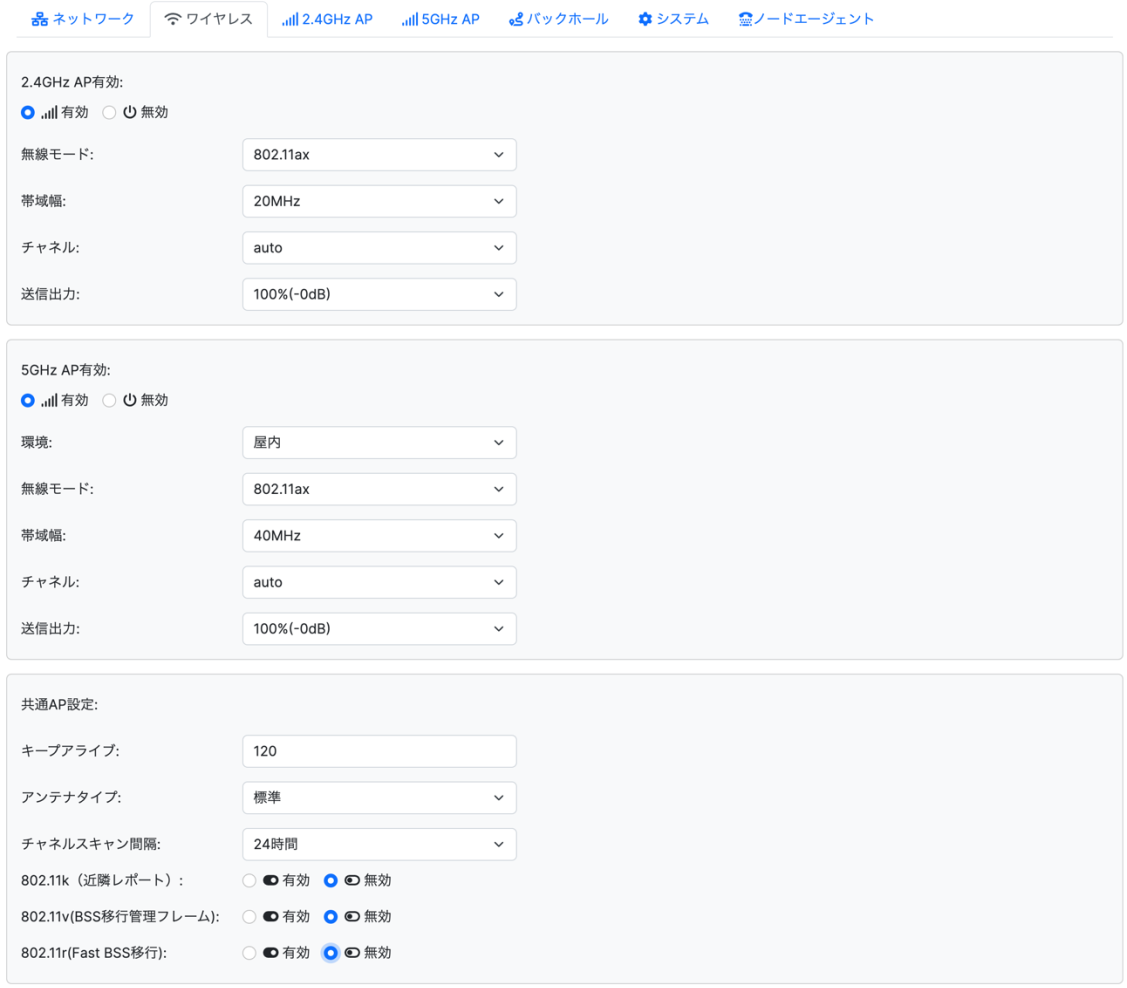Click signal icon beside 2.4GHz 有効 option

coord(49,113)
